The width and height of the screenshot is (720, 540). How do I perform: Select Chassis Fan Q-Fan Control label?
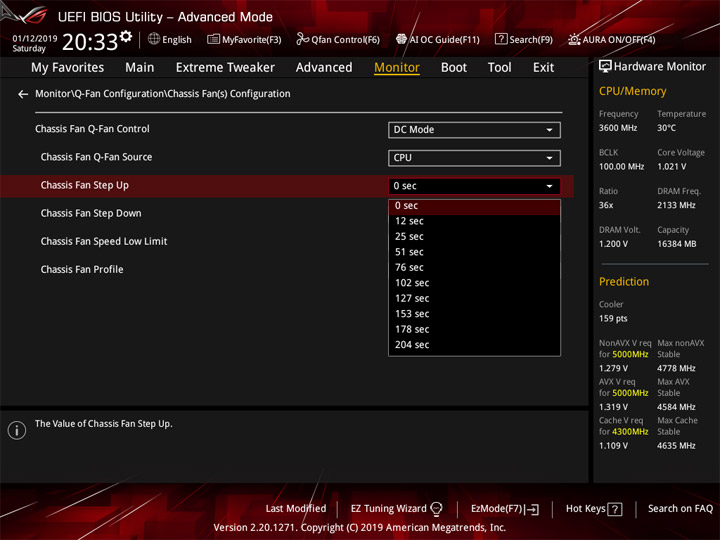click(92, 129)
